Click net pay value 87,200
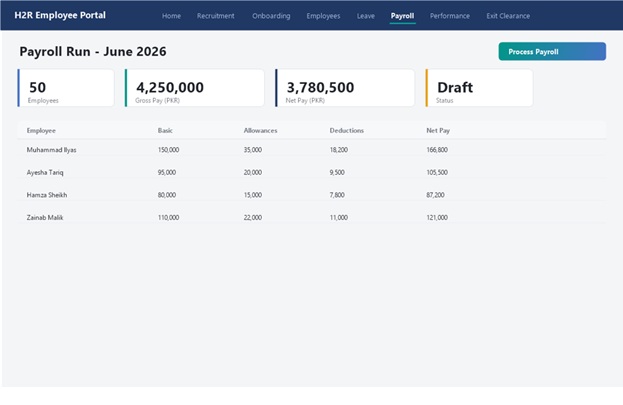 pyautogui.click(x=435, y=195)
